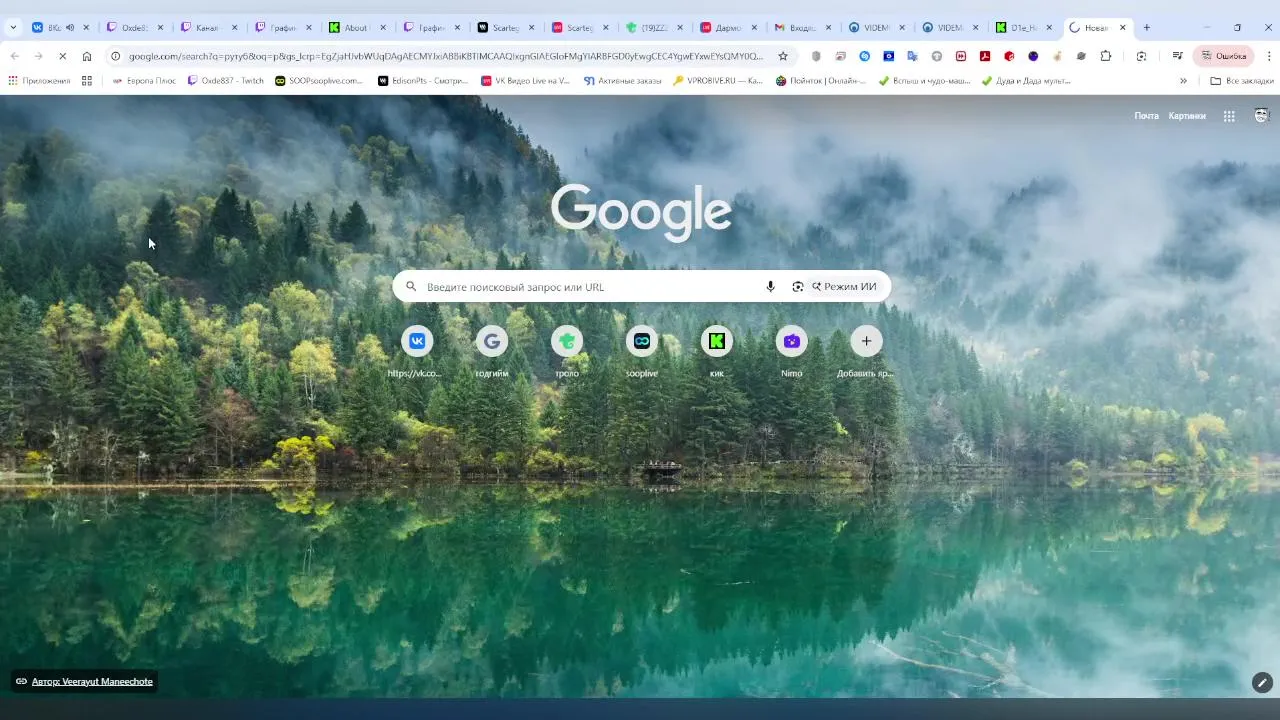Open the Почта link
1280x720 pixels.
point(1146,116)
